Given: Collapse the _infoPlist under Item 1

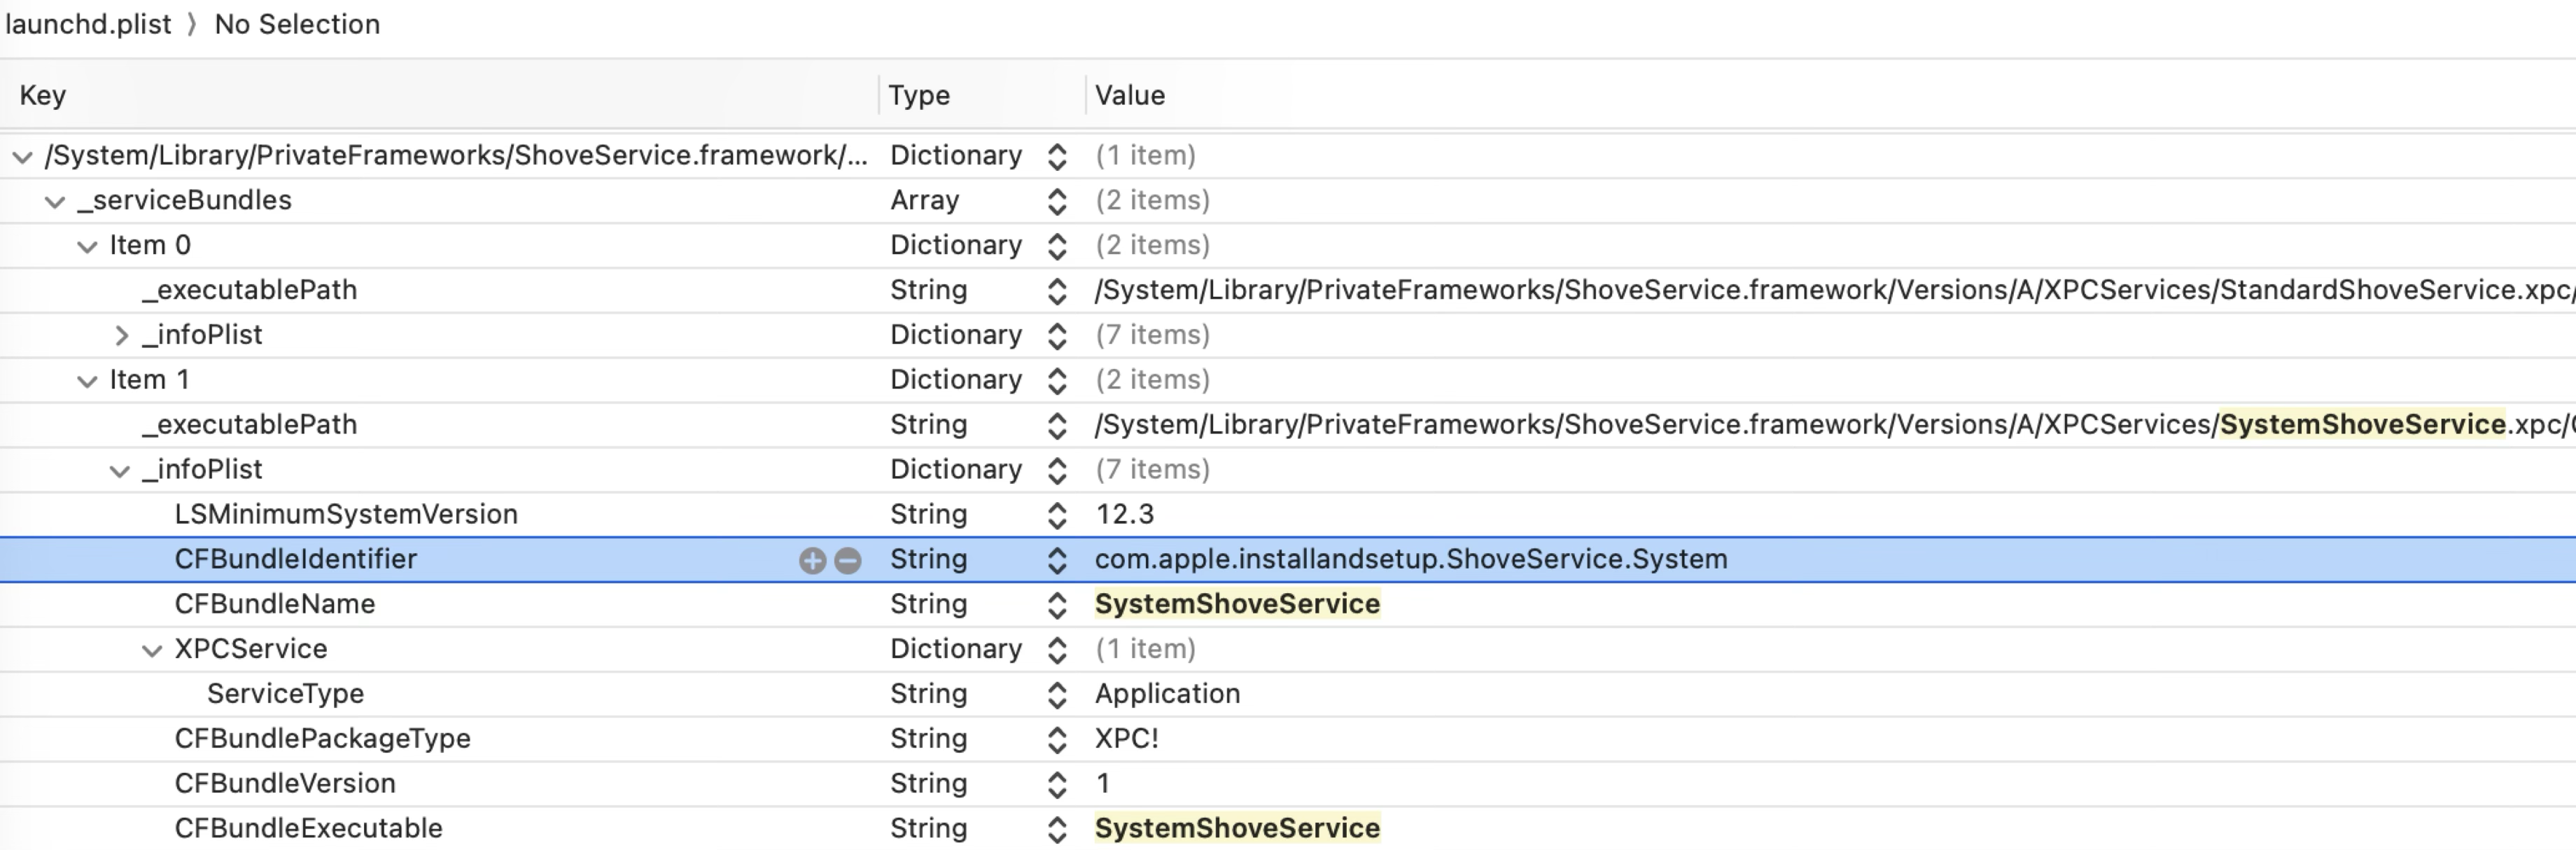Looking at the screenshot, I should coord(120,471).
